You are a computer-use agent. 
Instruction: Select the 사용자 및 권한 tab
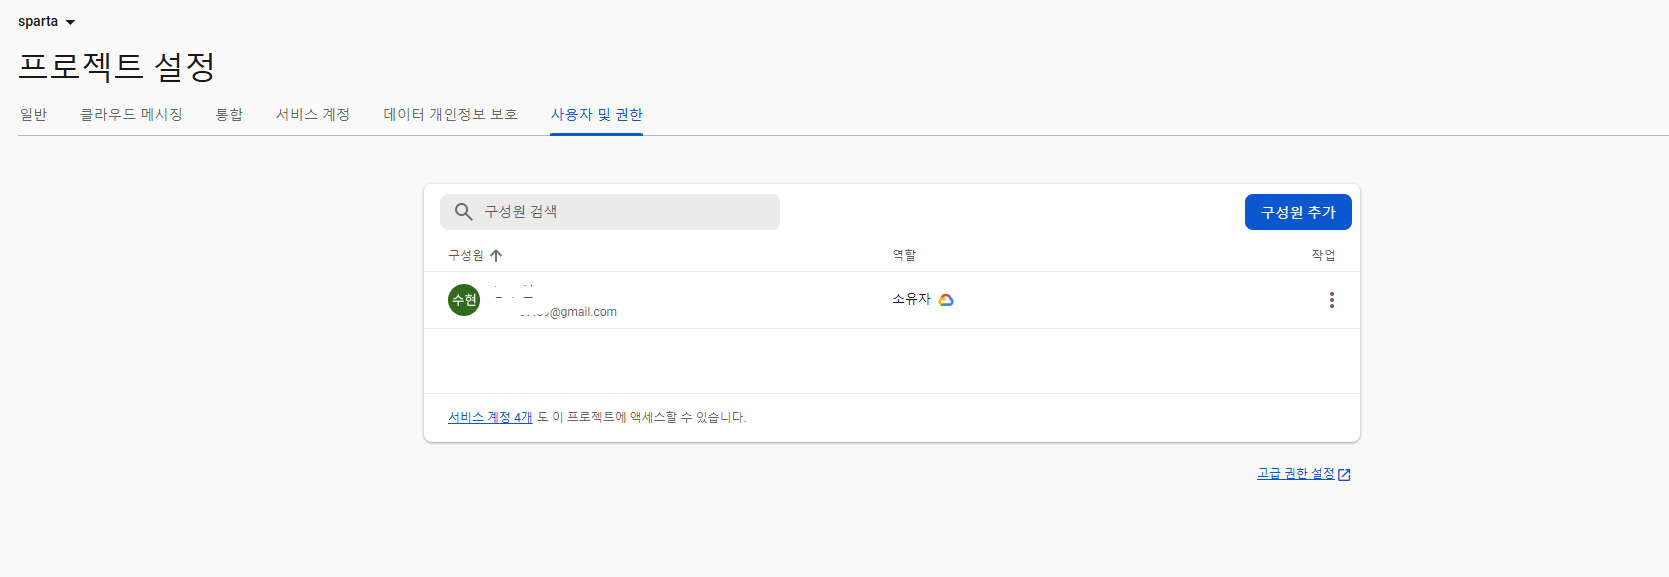pos(596,115)
